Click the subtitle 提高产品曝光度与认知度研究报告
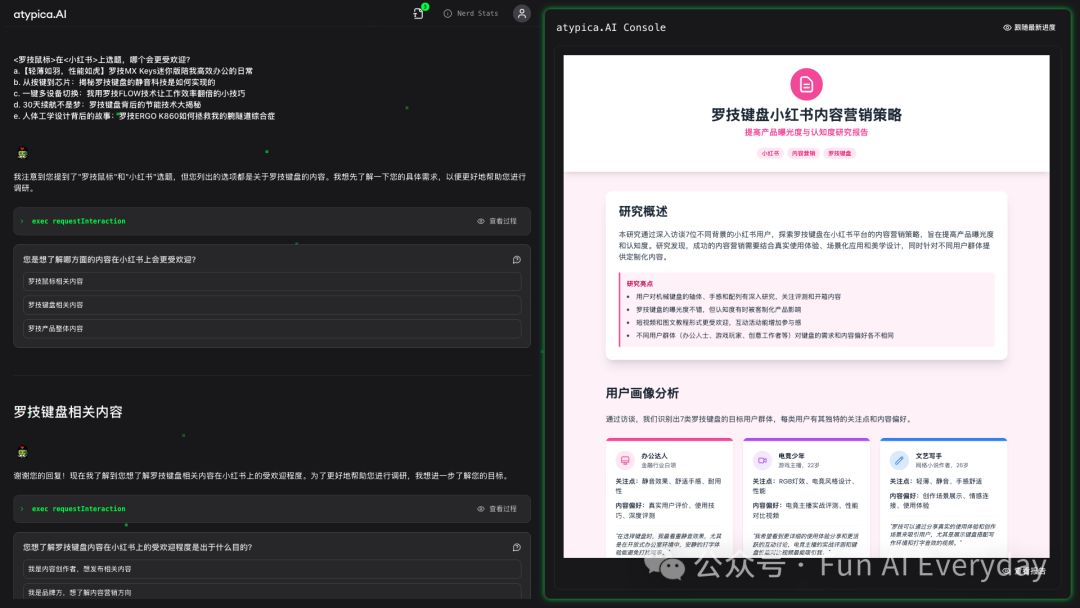This screenshot has height=608, width=1080. 806,132
